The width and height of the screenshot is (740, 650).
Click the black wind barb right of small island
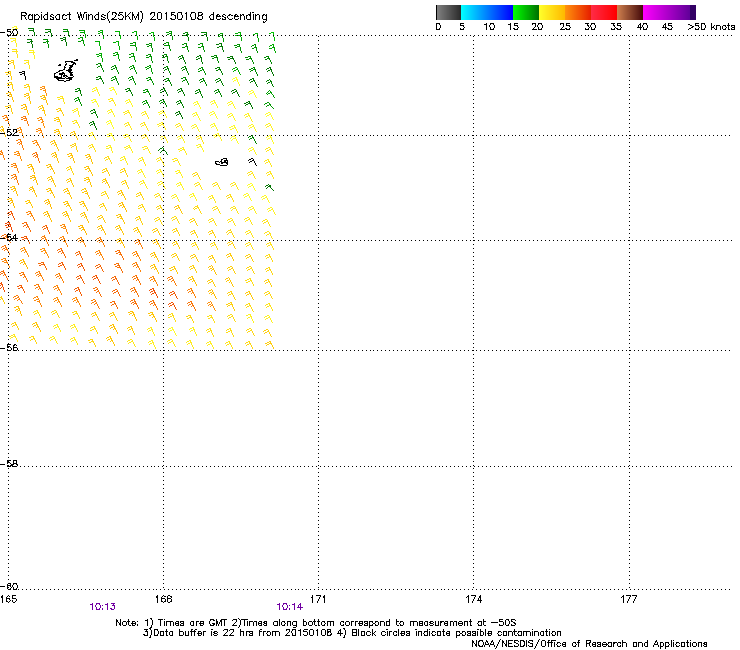click(252, 162)
